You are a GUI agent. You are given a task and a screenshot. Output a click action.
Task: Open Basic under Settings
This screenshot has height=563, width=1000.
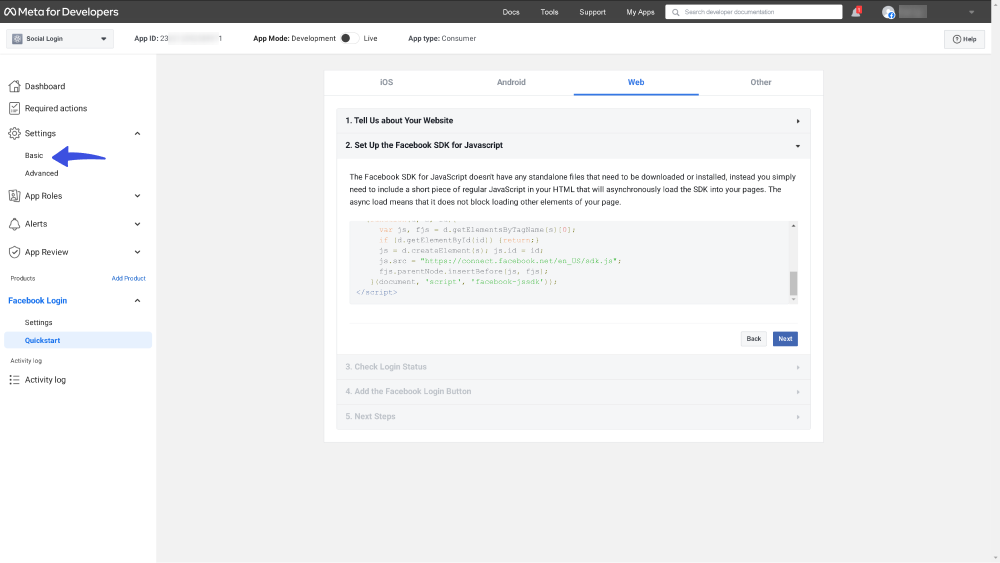[x=34, y=156]
